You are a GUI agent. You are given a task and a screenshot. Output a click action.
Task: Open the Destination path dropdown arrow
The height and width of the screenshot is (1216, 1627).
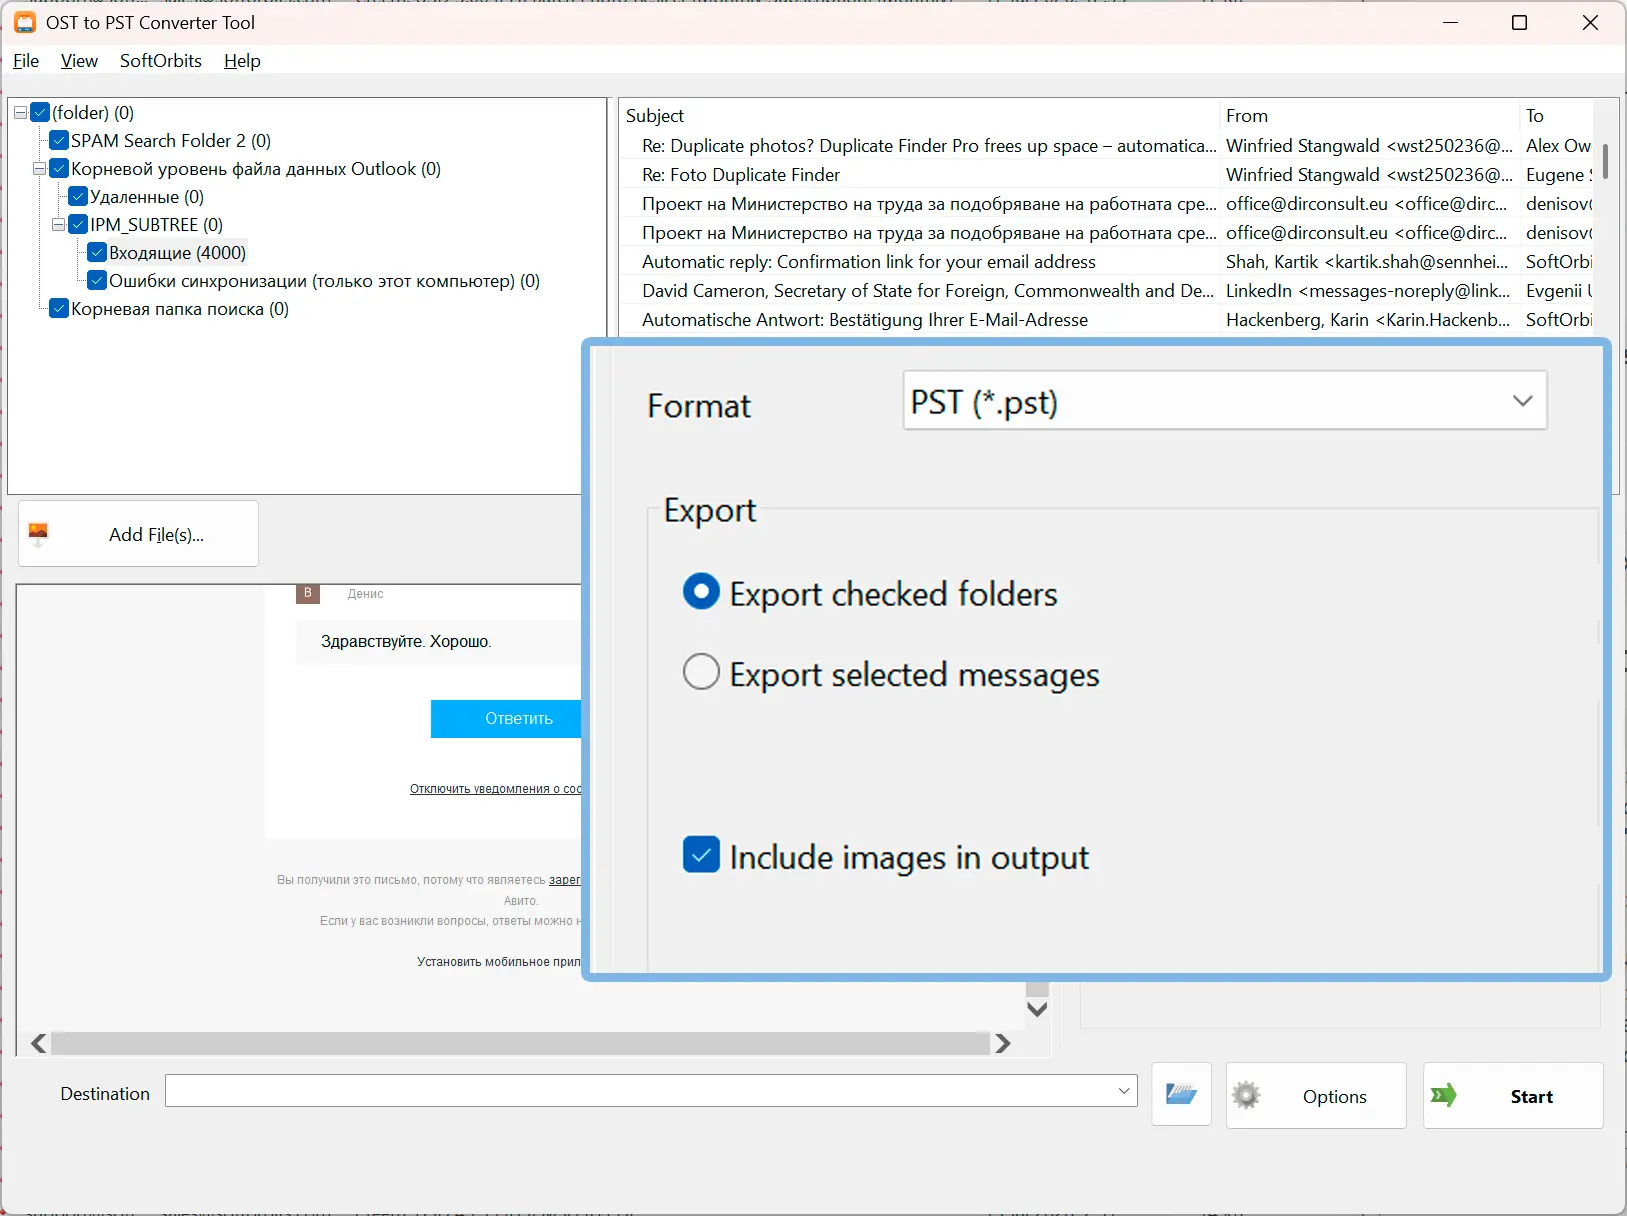coord(1124,1091)
